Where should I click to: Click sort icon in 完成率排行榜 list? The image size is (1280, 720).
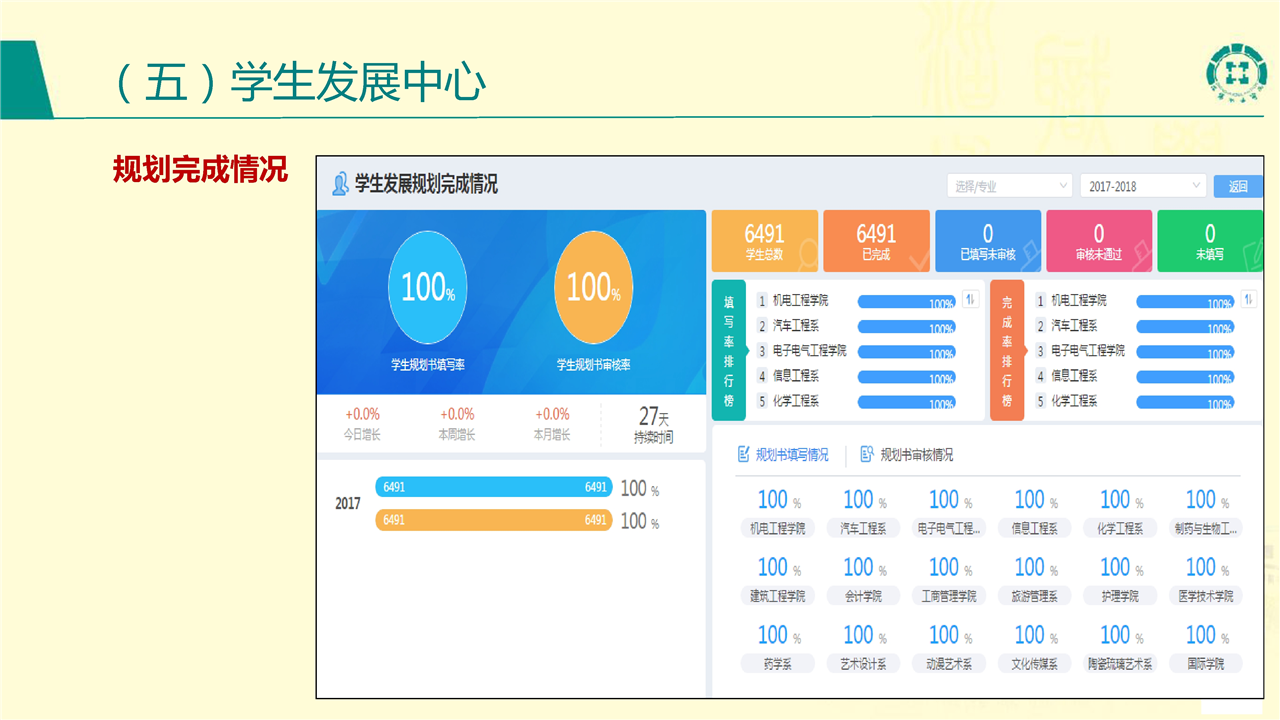click(1248, 300)
